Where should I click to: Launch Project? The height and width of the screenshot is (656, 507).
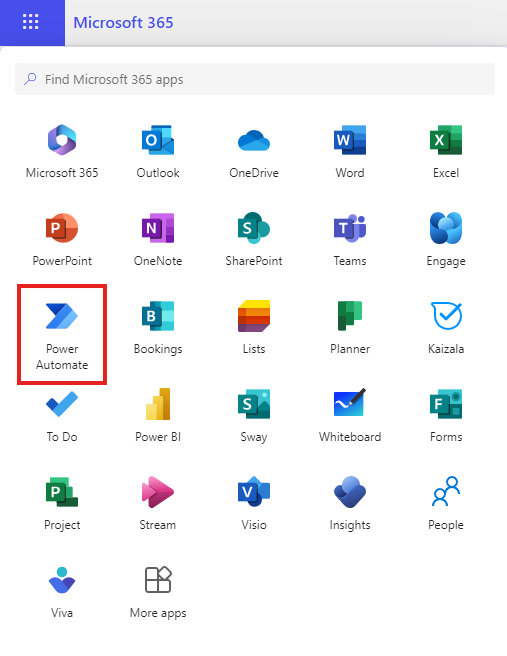tap(62, 504)
